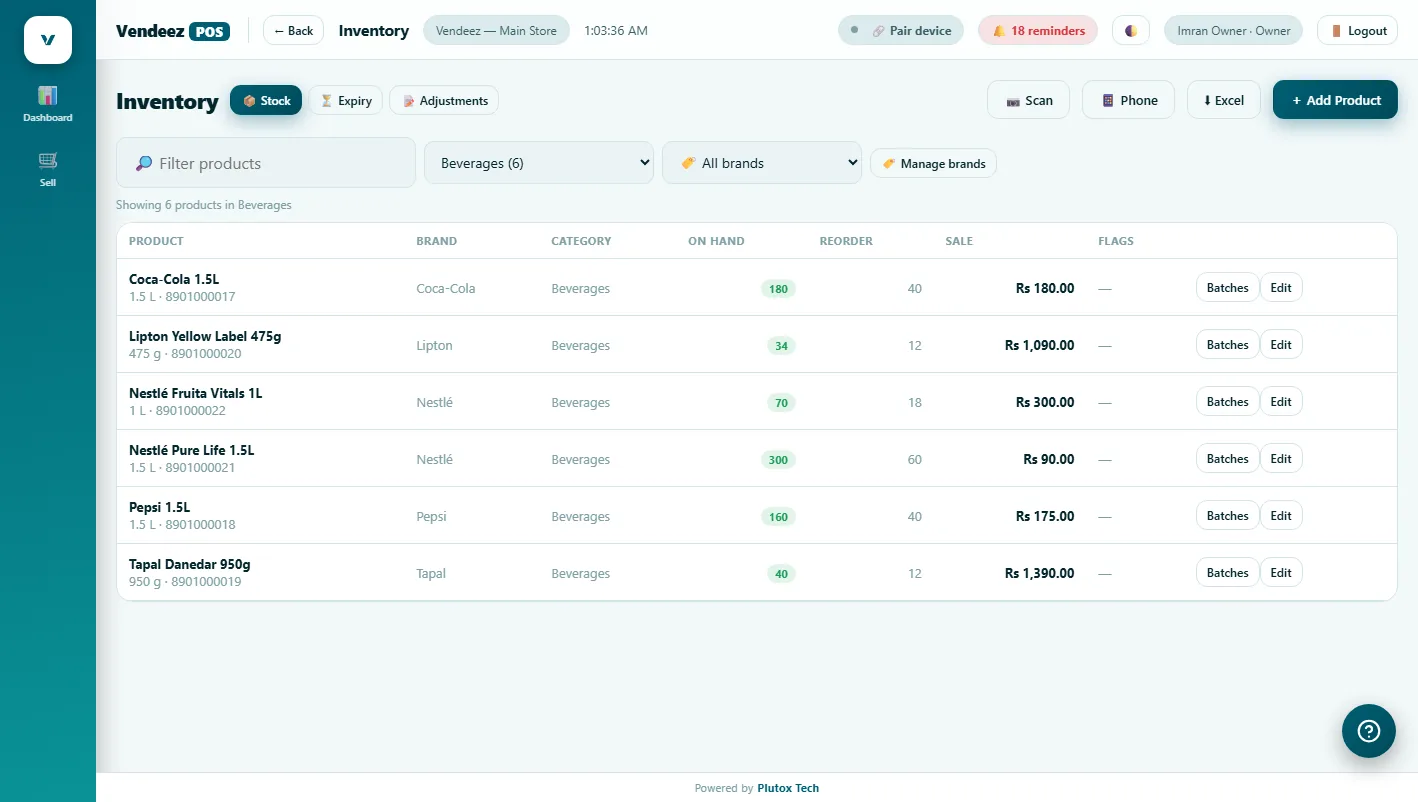Click the 300 on-hand stock badge
Image resolution: width=1418 pixels, height=802 pixels.
pos(778,460)
